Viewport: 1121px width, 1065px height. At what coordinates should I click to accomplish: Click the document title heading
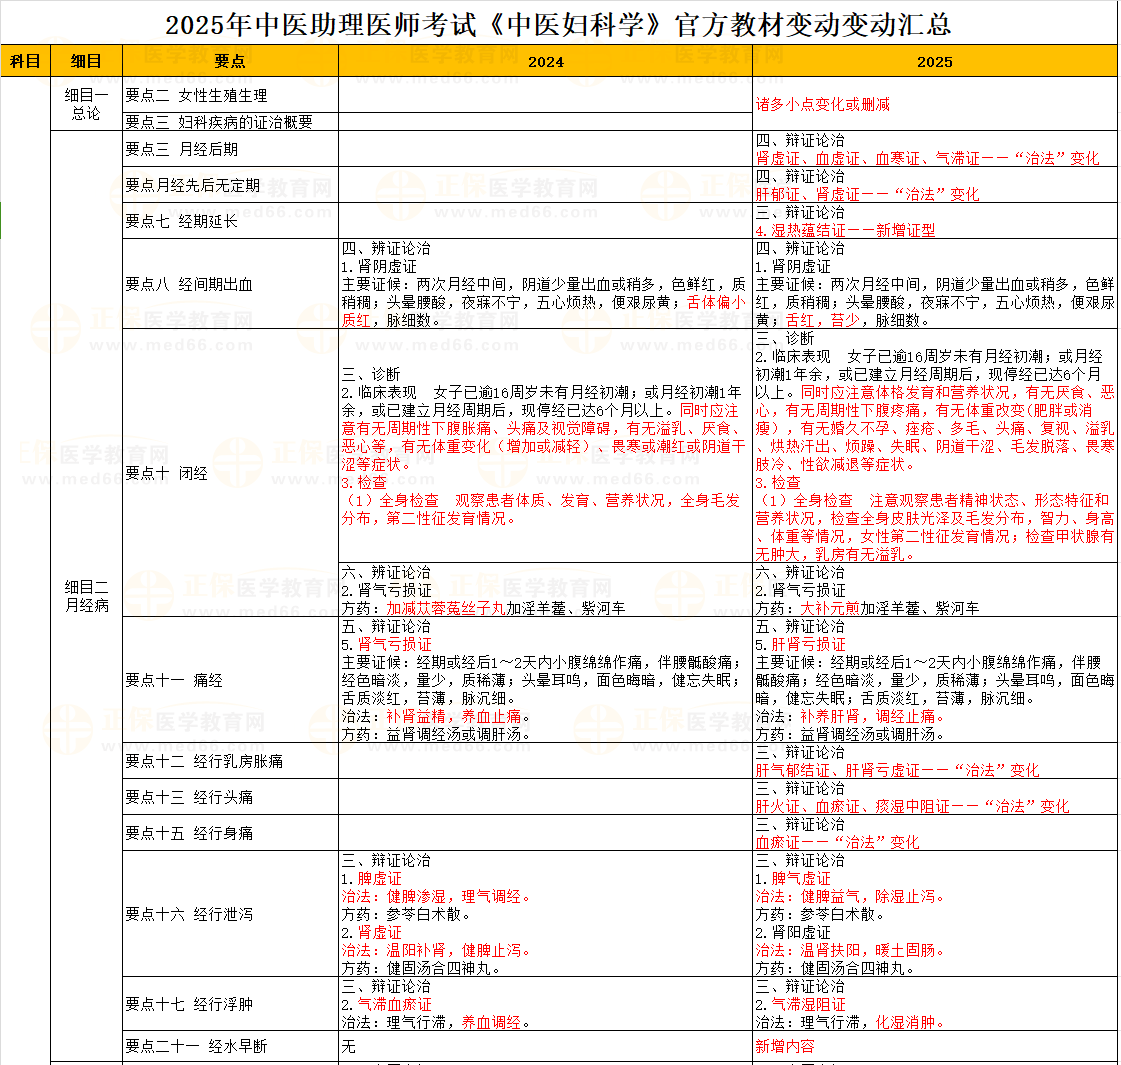pyautogui.click(x=558, y=22)
